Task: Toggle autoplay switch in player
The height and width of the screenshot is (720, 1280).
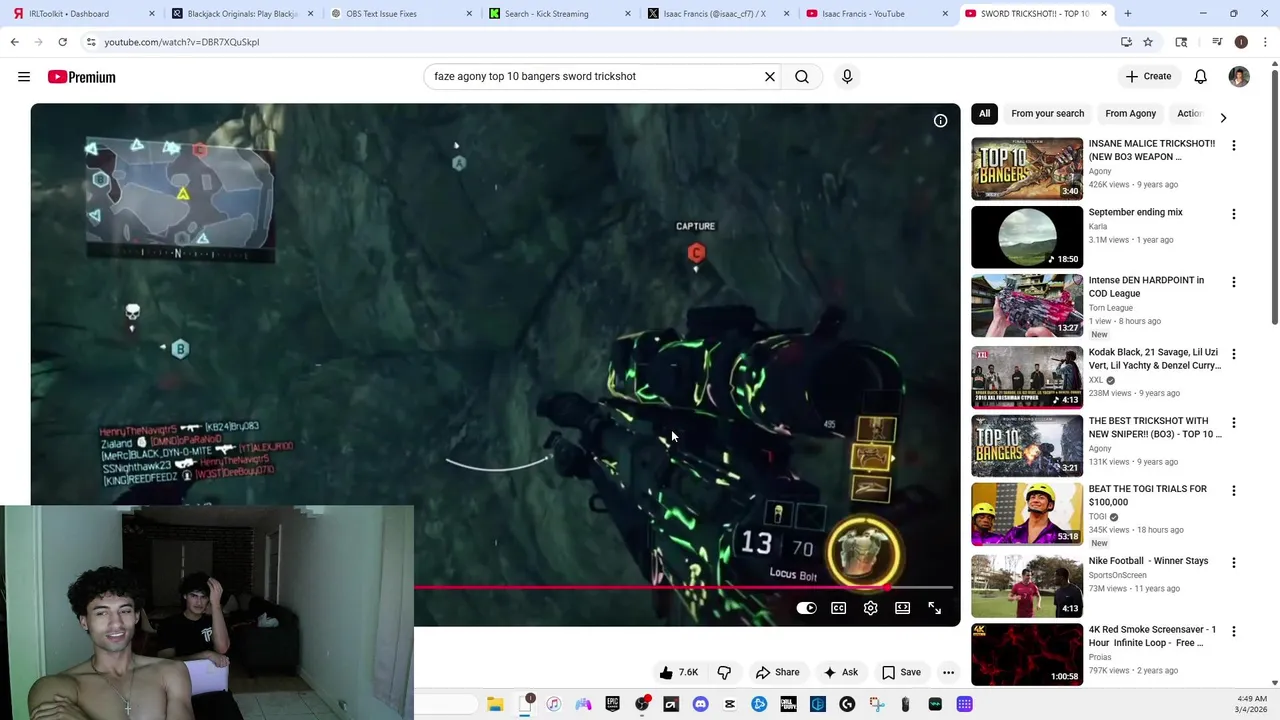Action: pyautogui.click(x=807, y=608)
